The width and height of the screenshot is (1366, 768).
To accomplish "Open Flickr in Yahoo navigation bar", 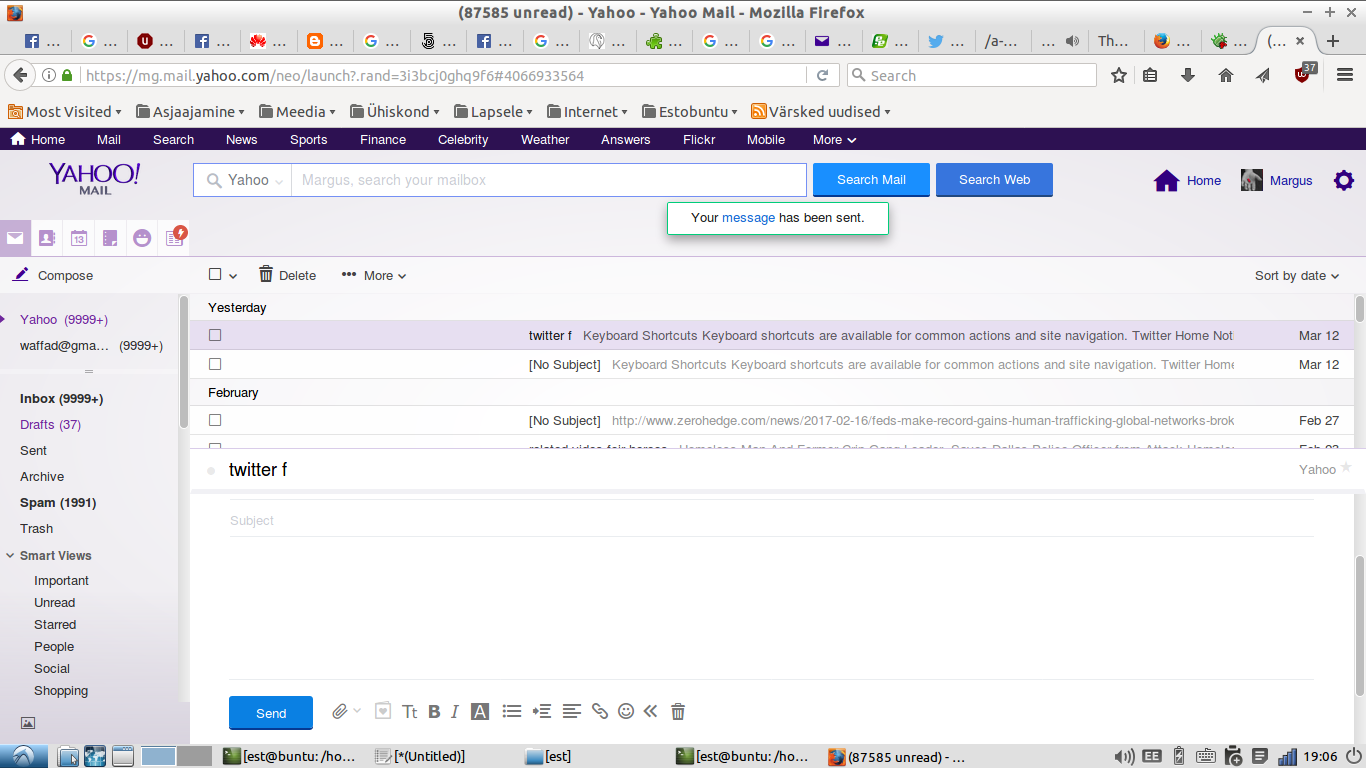I will [x=699, y=140].
